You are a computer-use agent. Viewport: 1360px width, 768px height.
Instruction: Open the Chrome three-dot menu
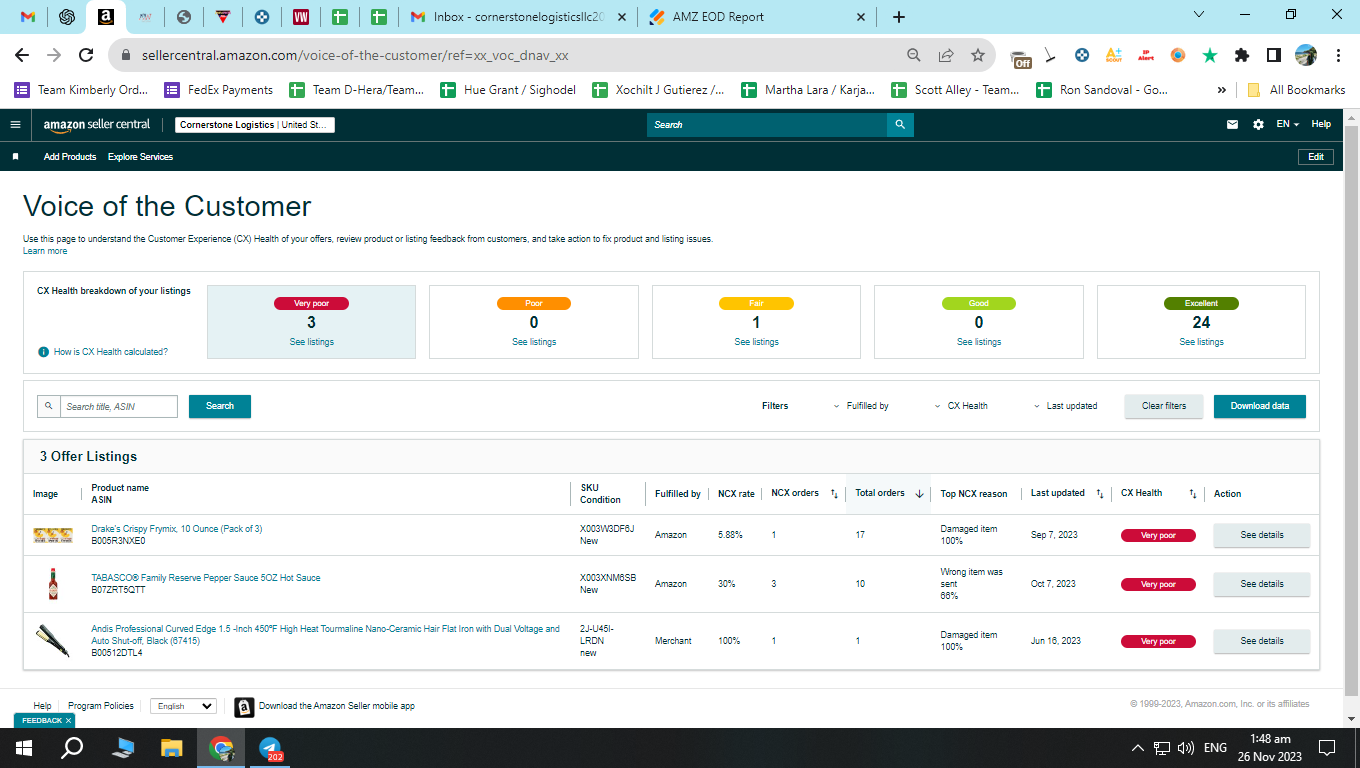point(1337,55)
